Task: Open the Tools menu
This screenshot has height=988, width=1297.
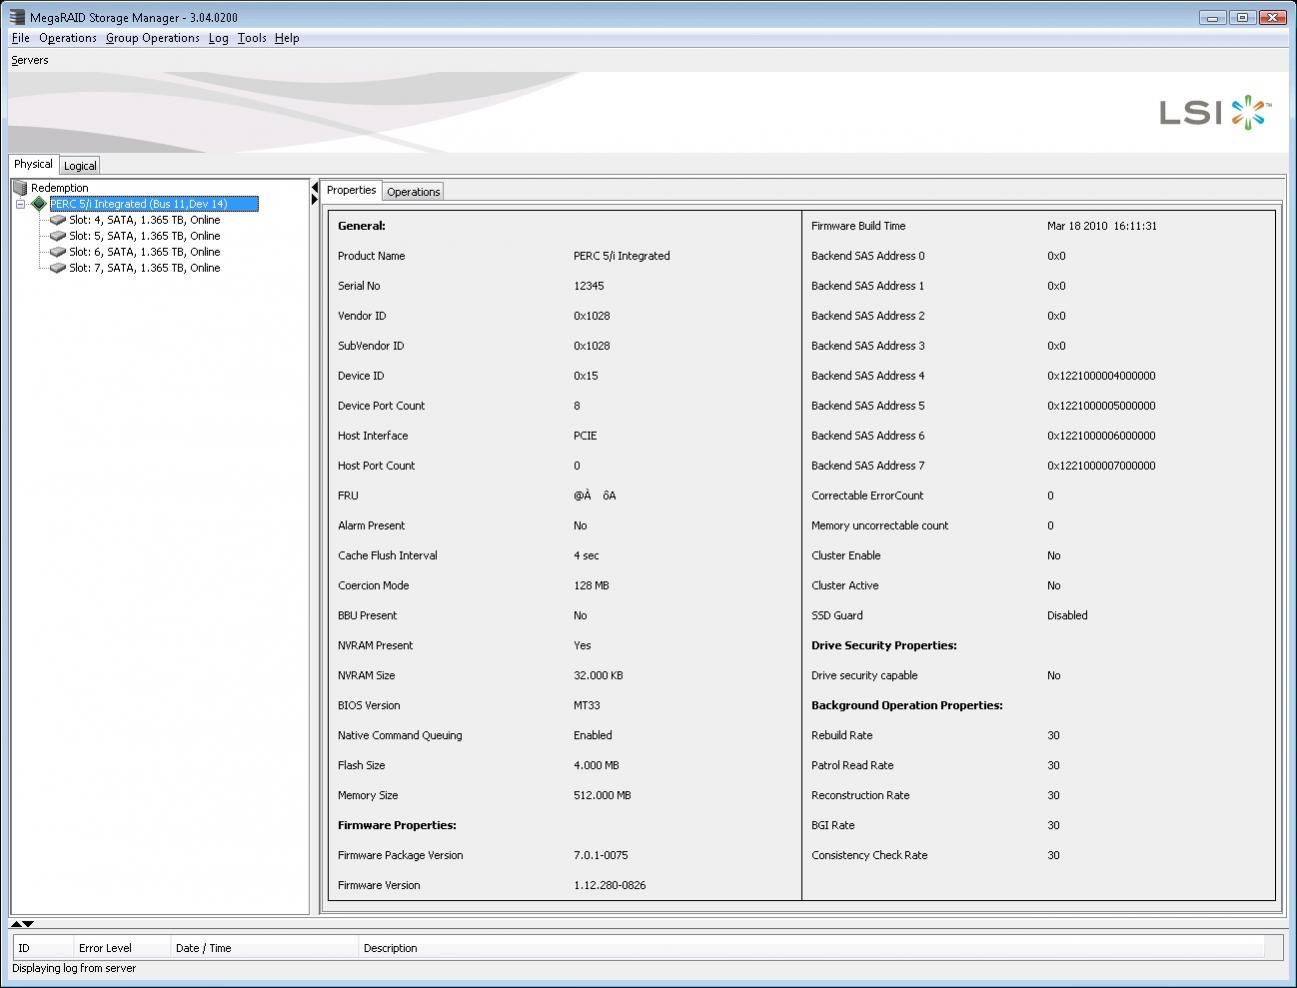Action: pyautogui.click(x=252, y=38)
